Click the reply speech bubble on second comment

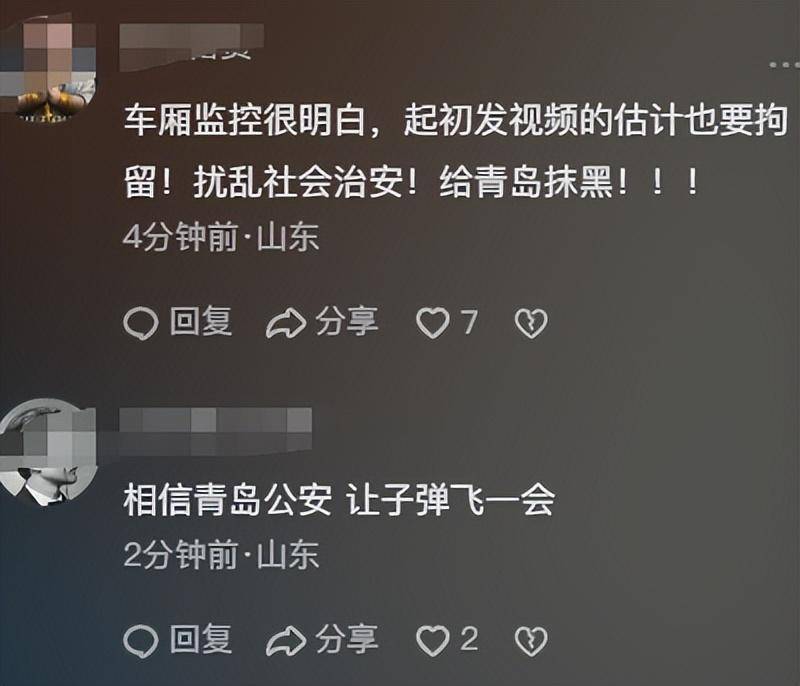tap(140, 641)
